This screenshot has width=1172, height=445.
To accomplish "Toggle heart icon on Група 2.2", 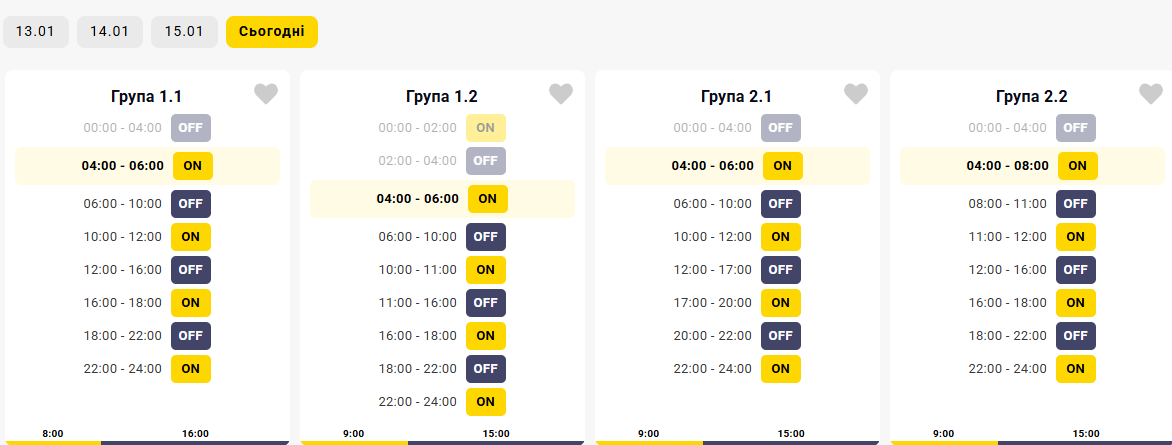I will pos(1151,94).
